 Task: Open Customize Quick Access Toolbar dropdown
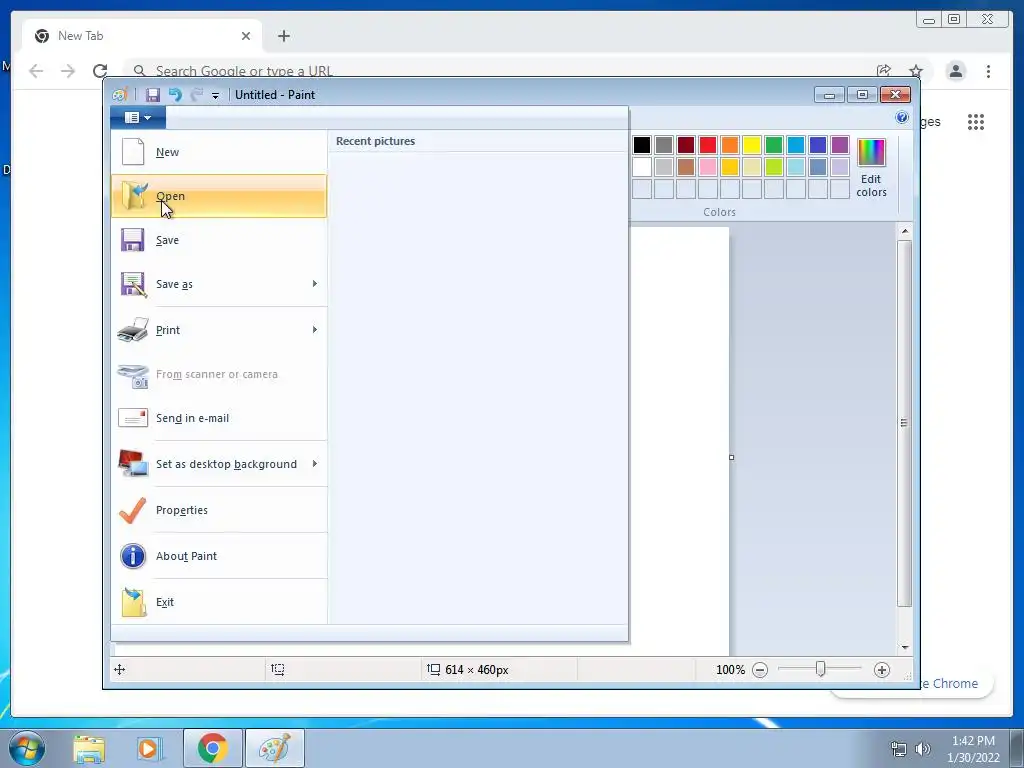[x=215, y=95]
